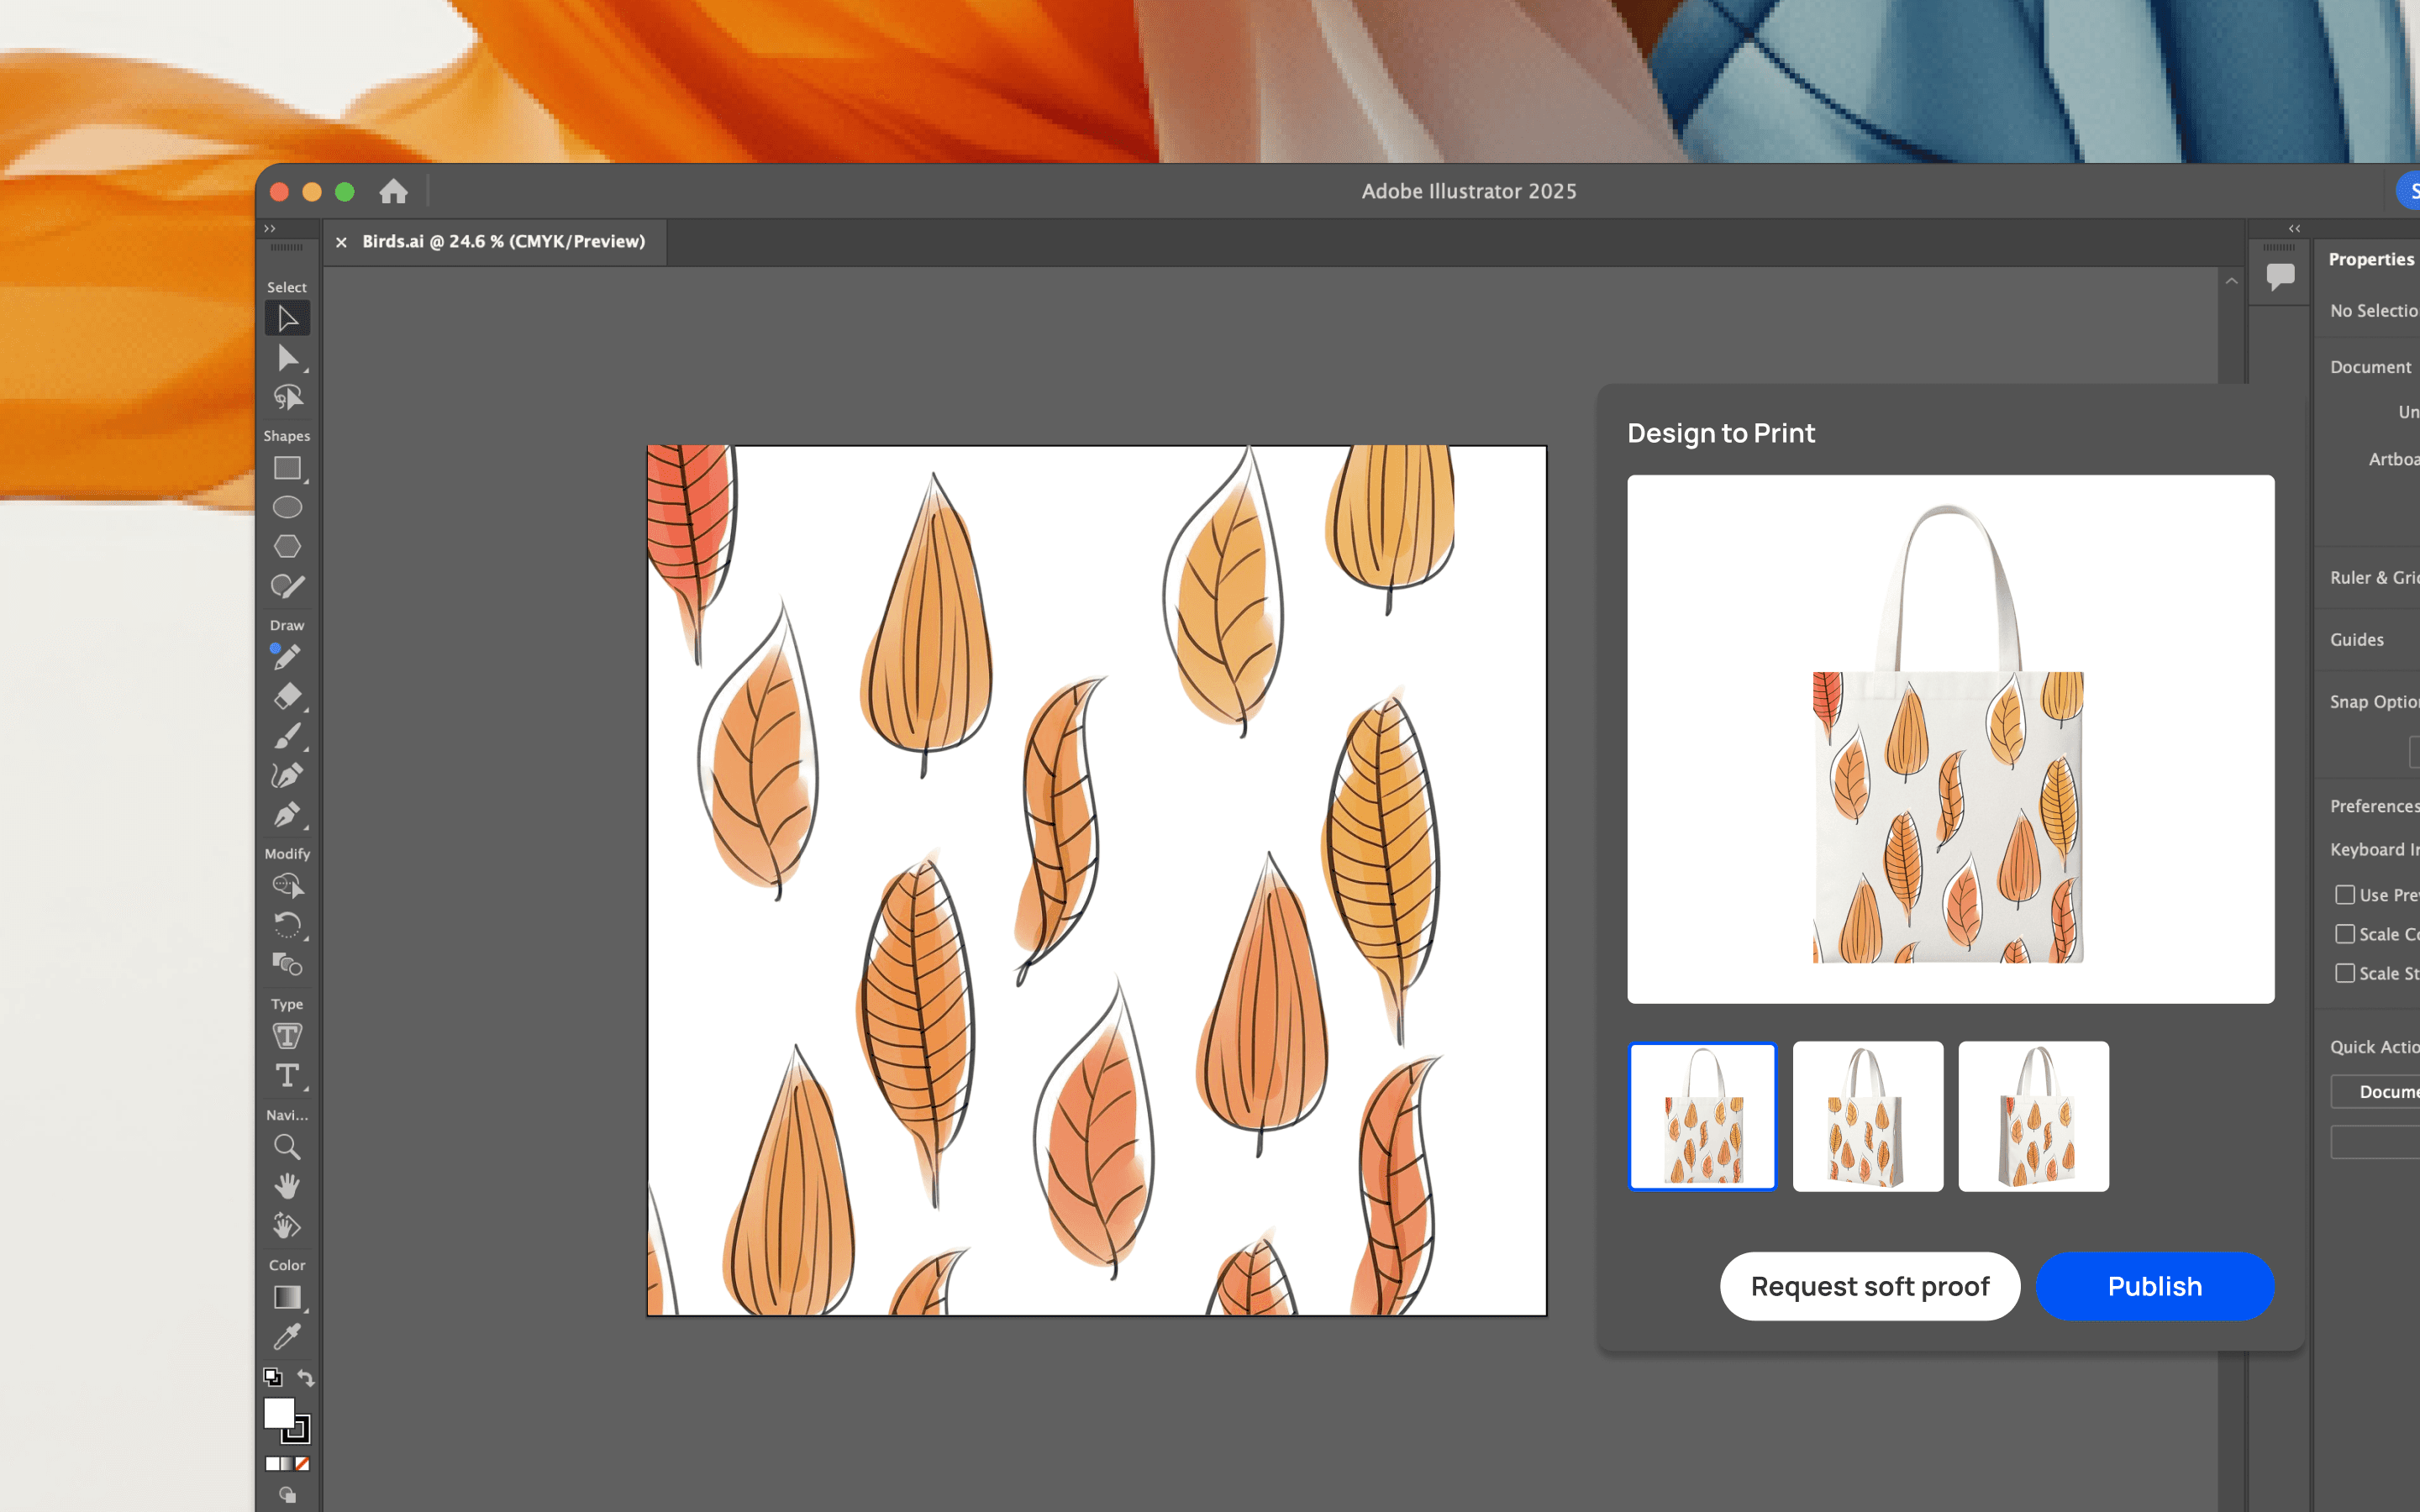This screenshot has width=2420, height=1512.
Task: Expand the toolbar with double-arrow chevron
Action: pyautogui.click(x=269, y=229)
